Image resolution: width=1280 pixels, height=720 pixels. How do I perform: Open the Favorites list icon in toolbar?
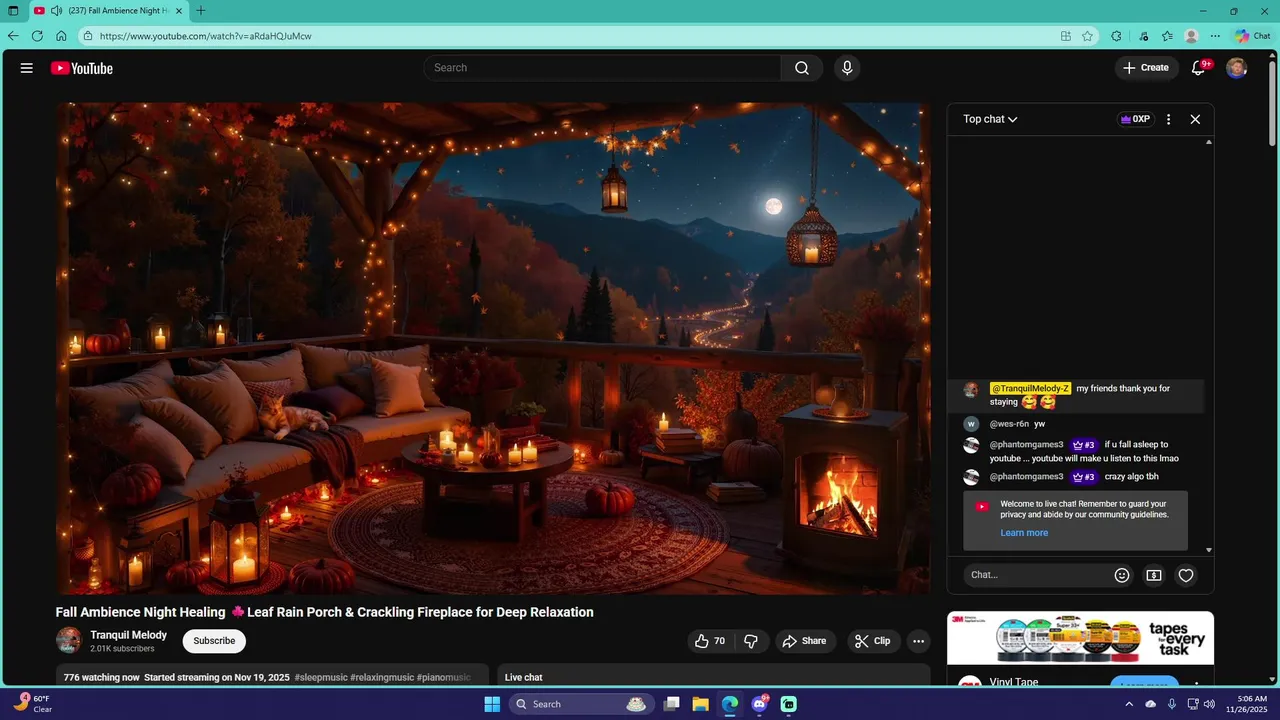pyautogui.click(x=1167, y=36)
